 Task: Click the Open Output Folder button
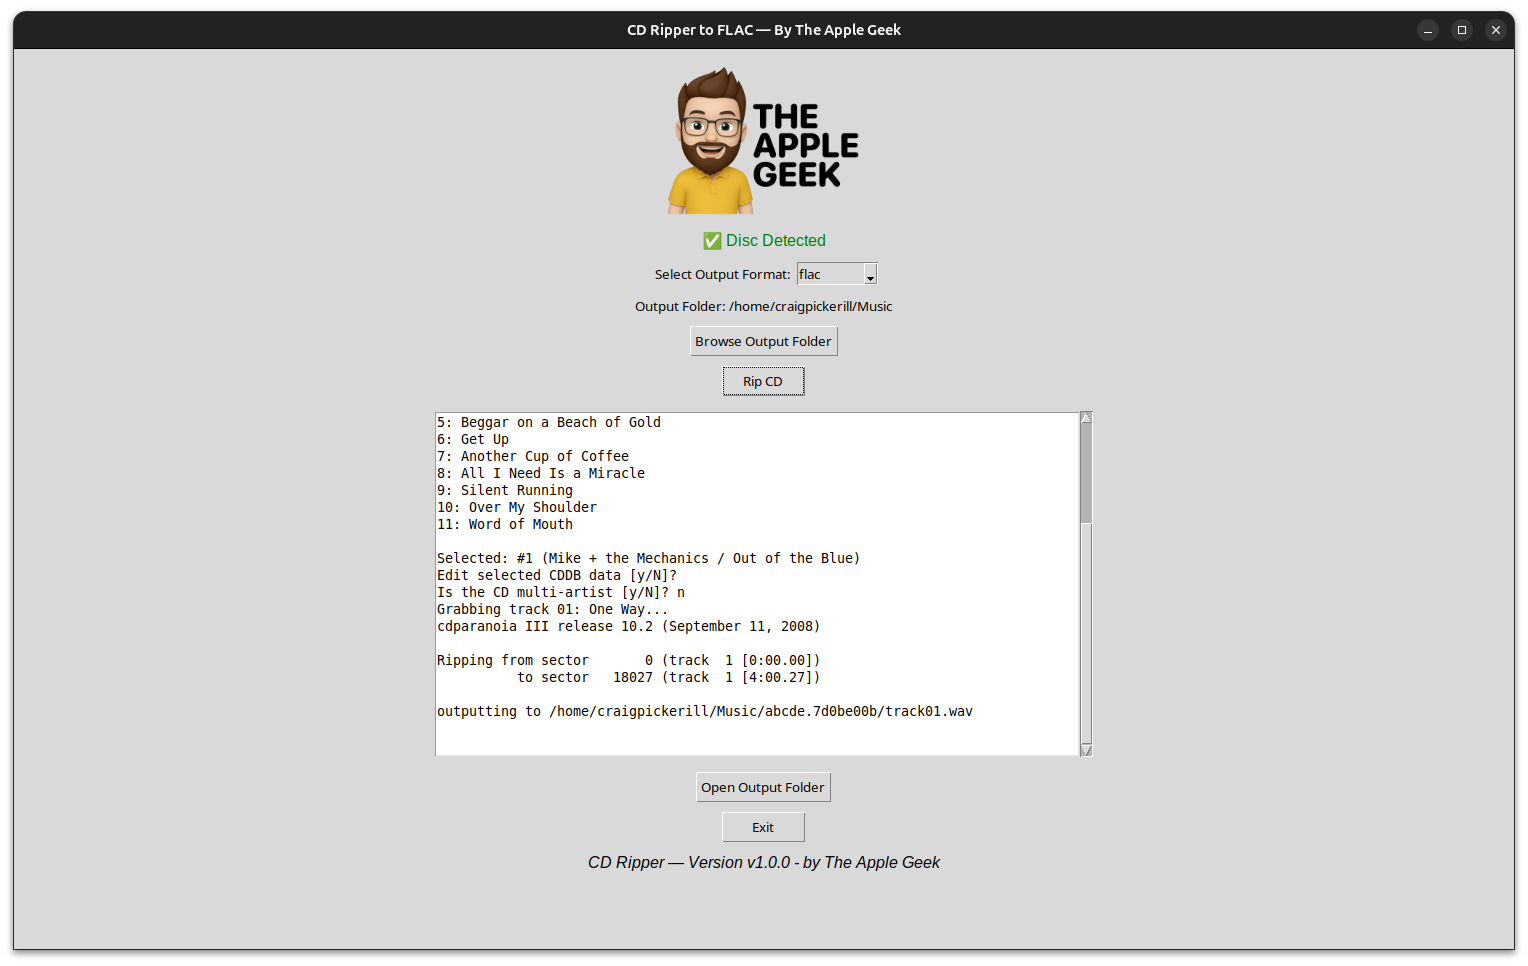pyautogui.click(x=763, y=788)
